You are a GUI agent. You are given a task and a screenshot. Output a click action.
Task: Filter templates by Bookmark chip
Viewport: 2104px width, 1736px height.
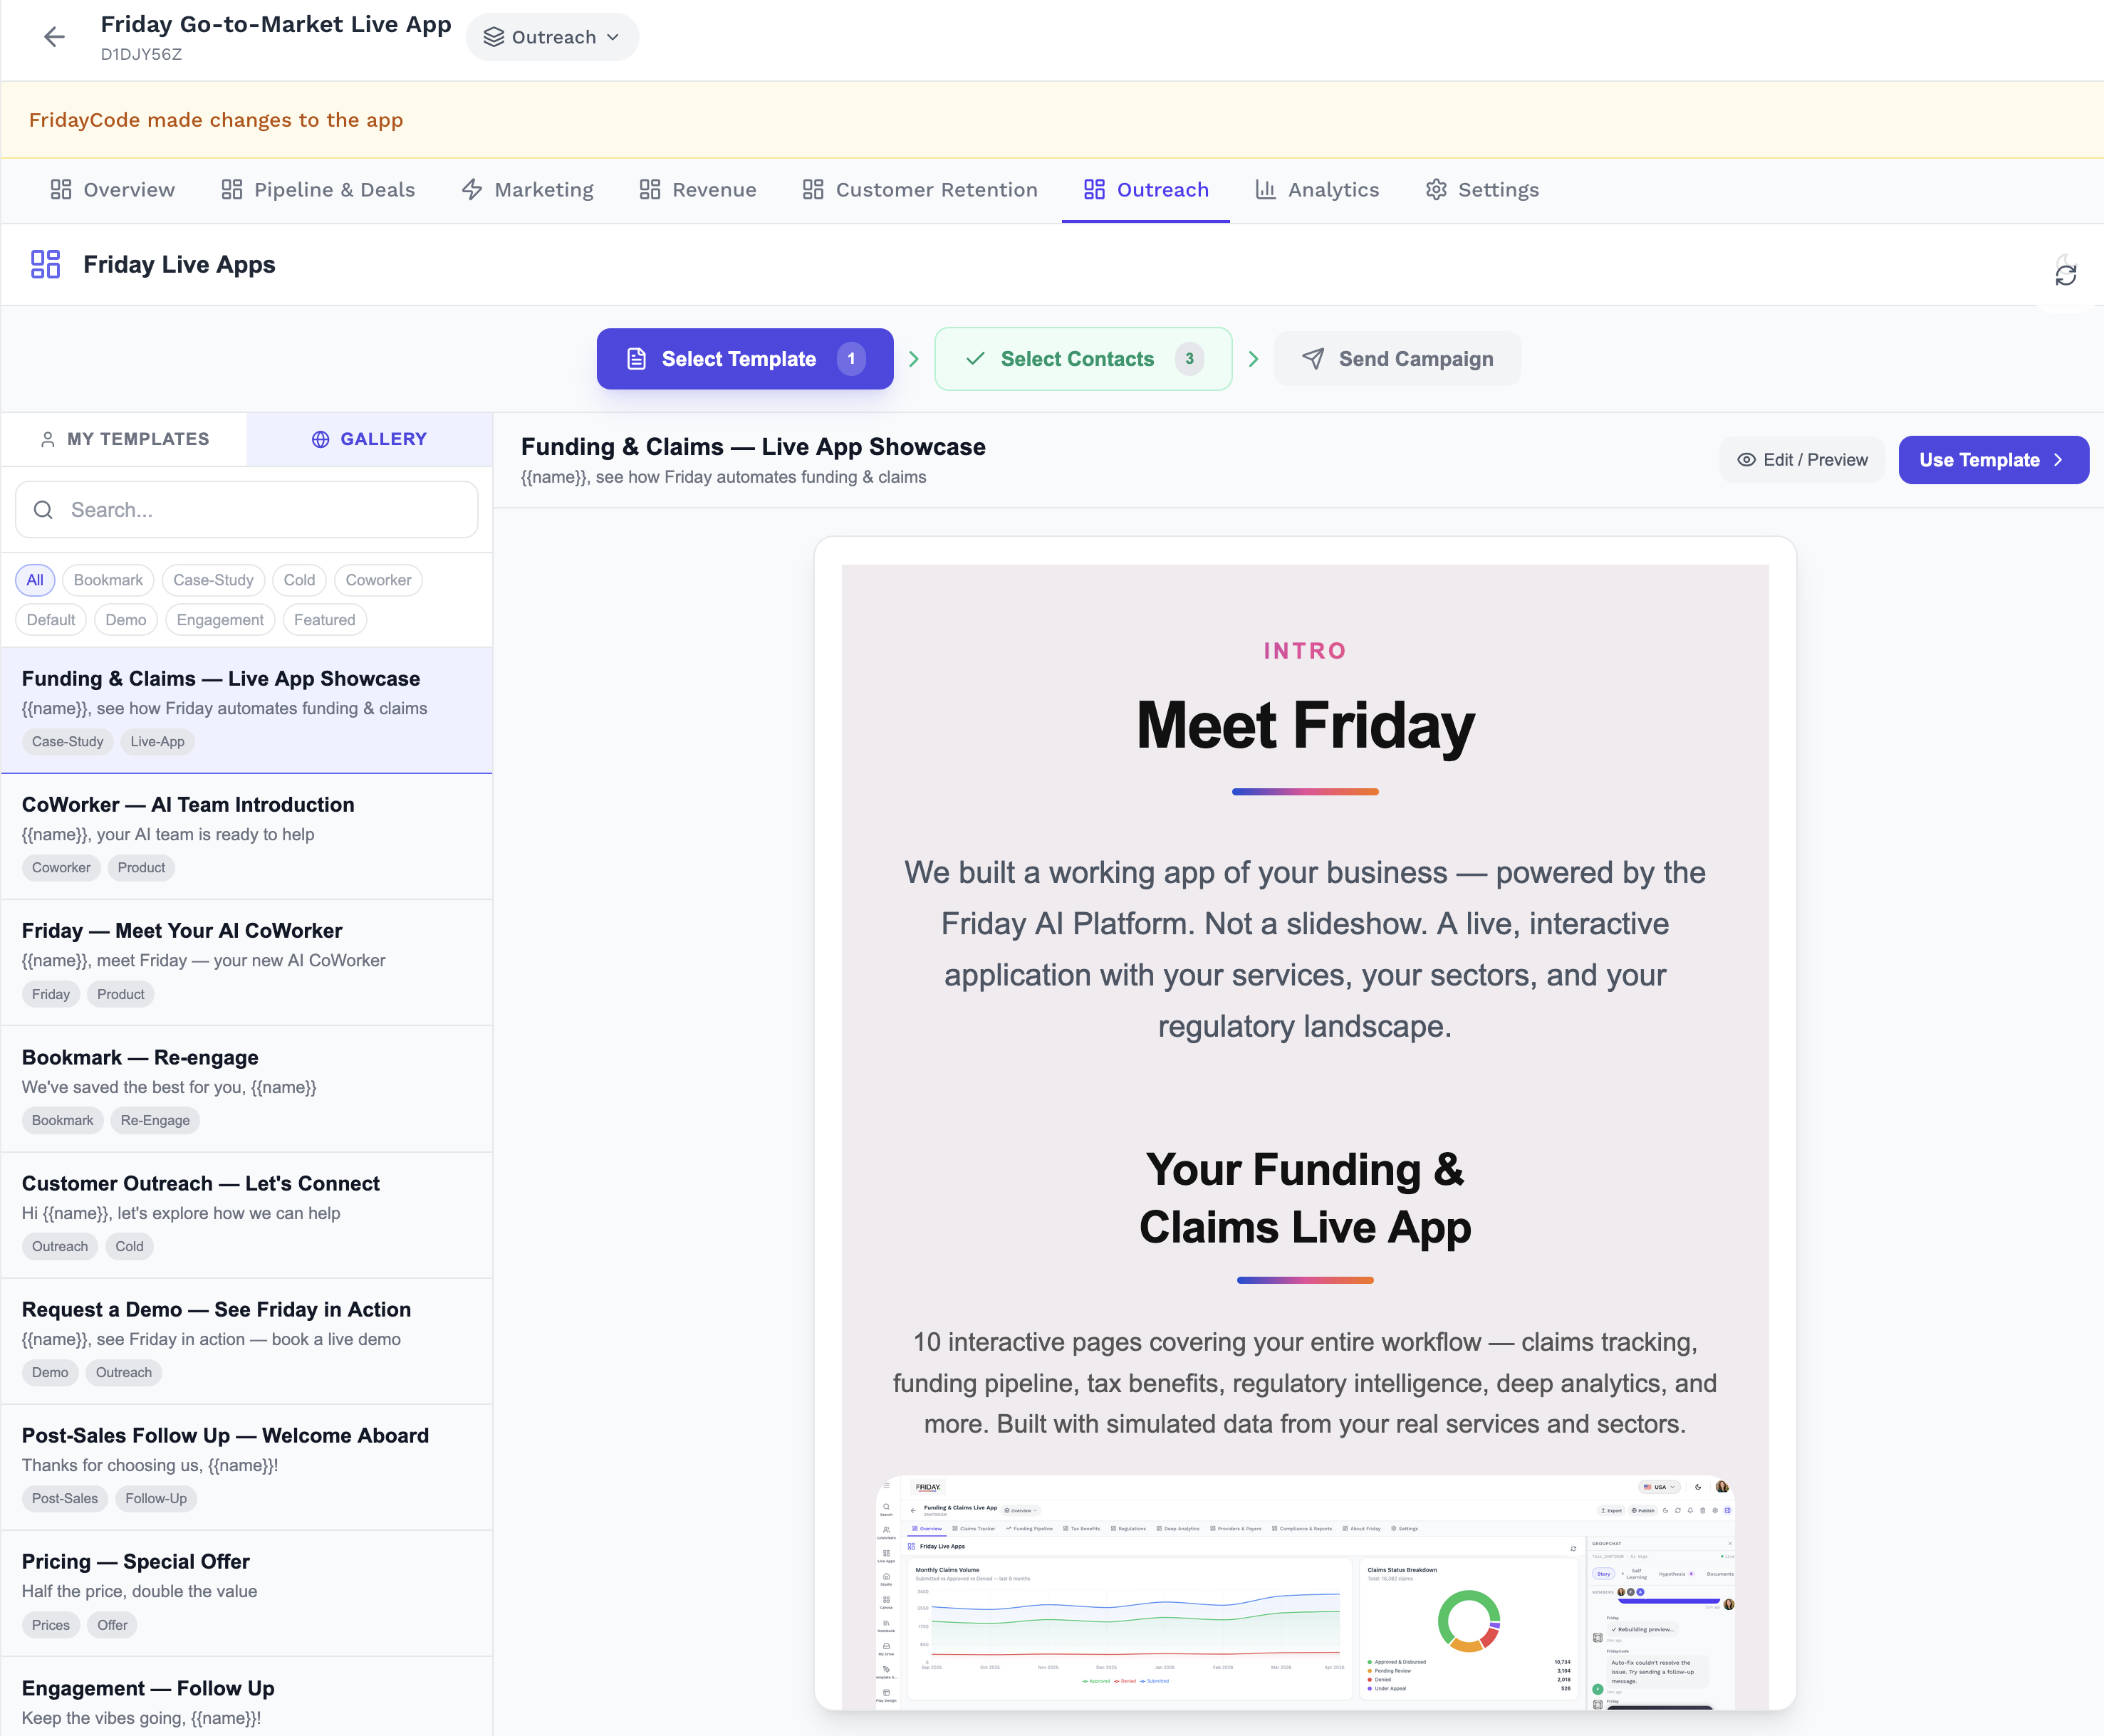point(108,580)
